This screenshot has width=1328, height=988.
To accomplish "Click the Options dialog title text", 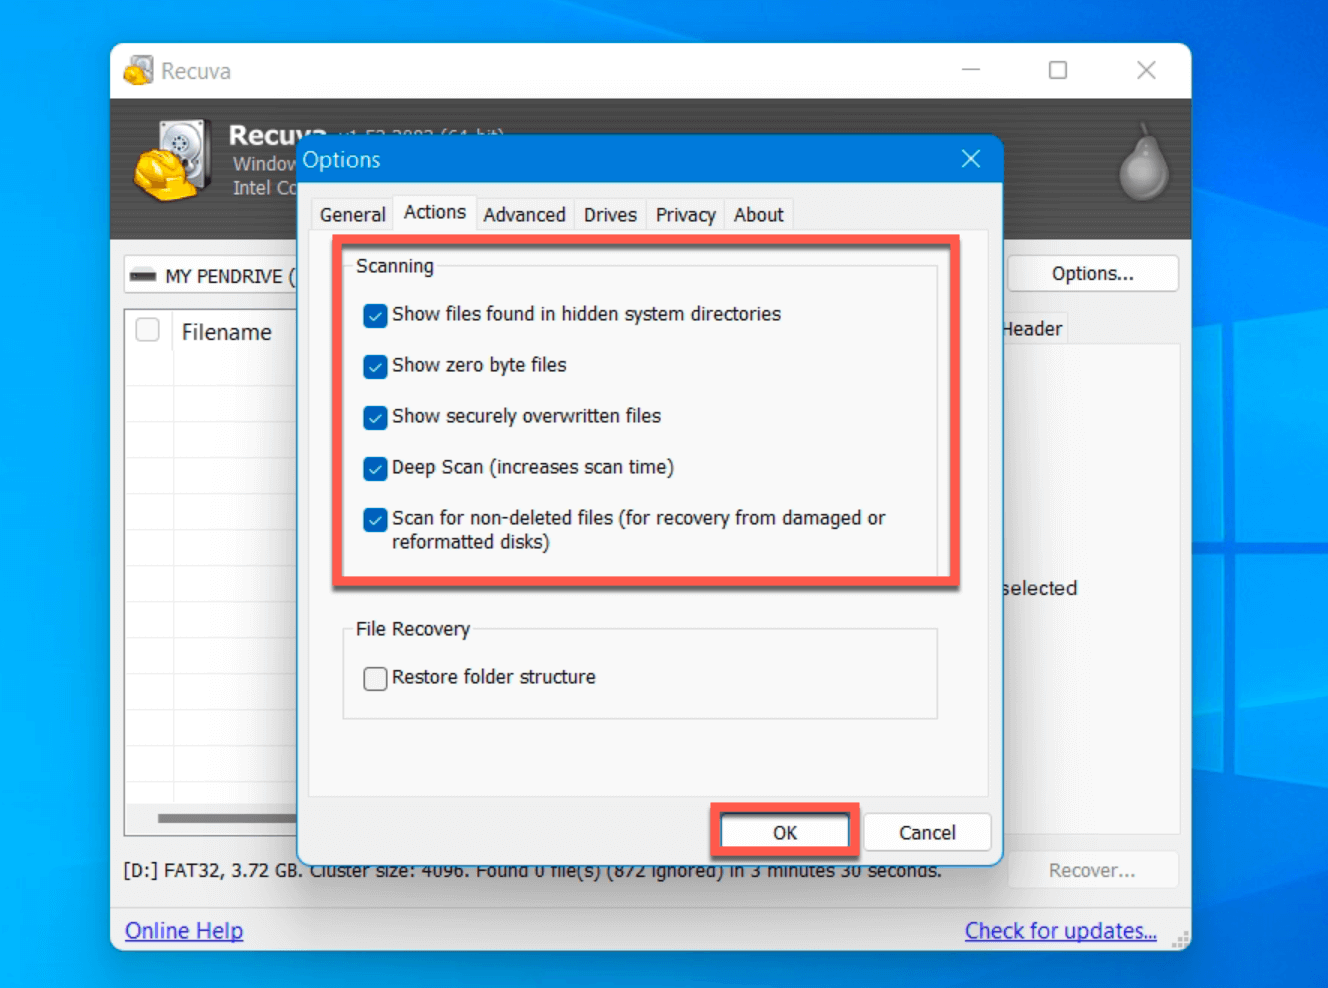I will pyautogui.click(x=342, y=160).
